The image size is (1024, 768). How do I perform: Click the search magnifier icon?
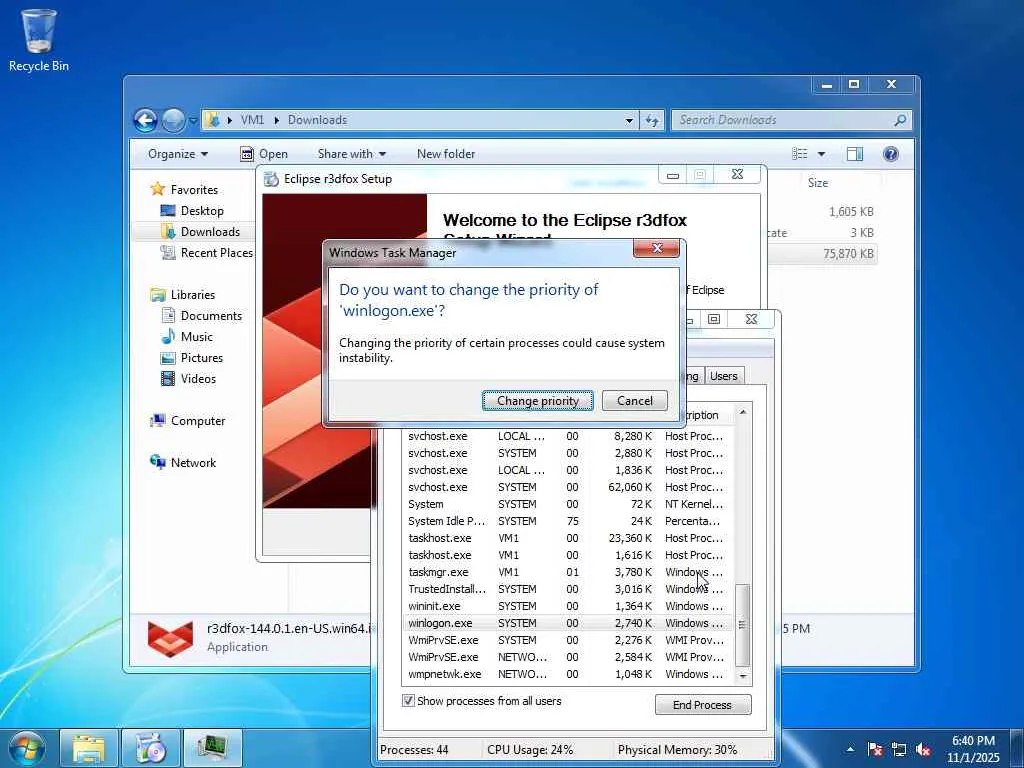(x=900, y=120)
